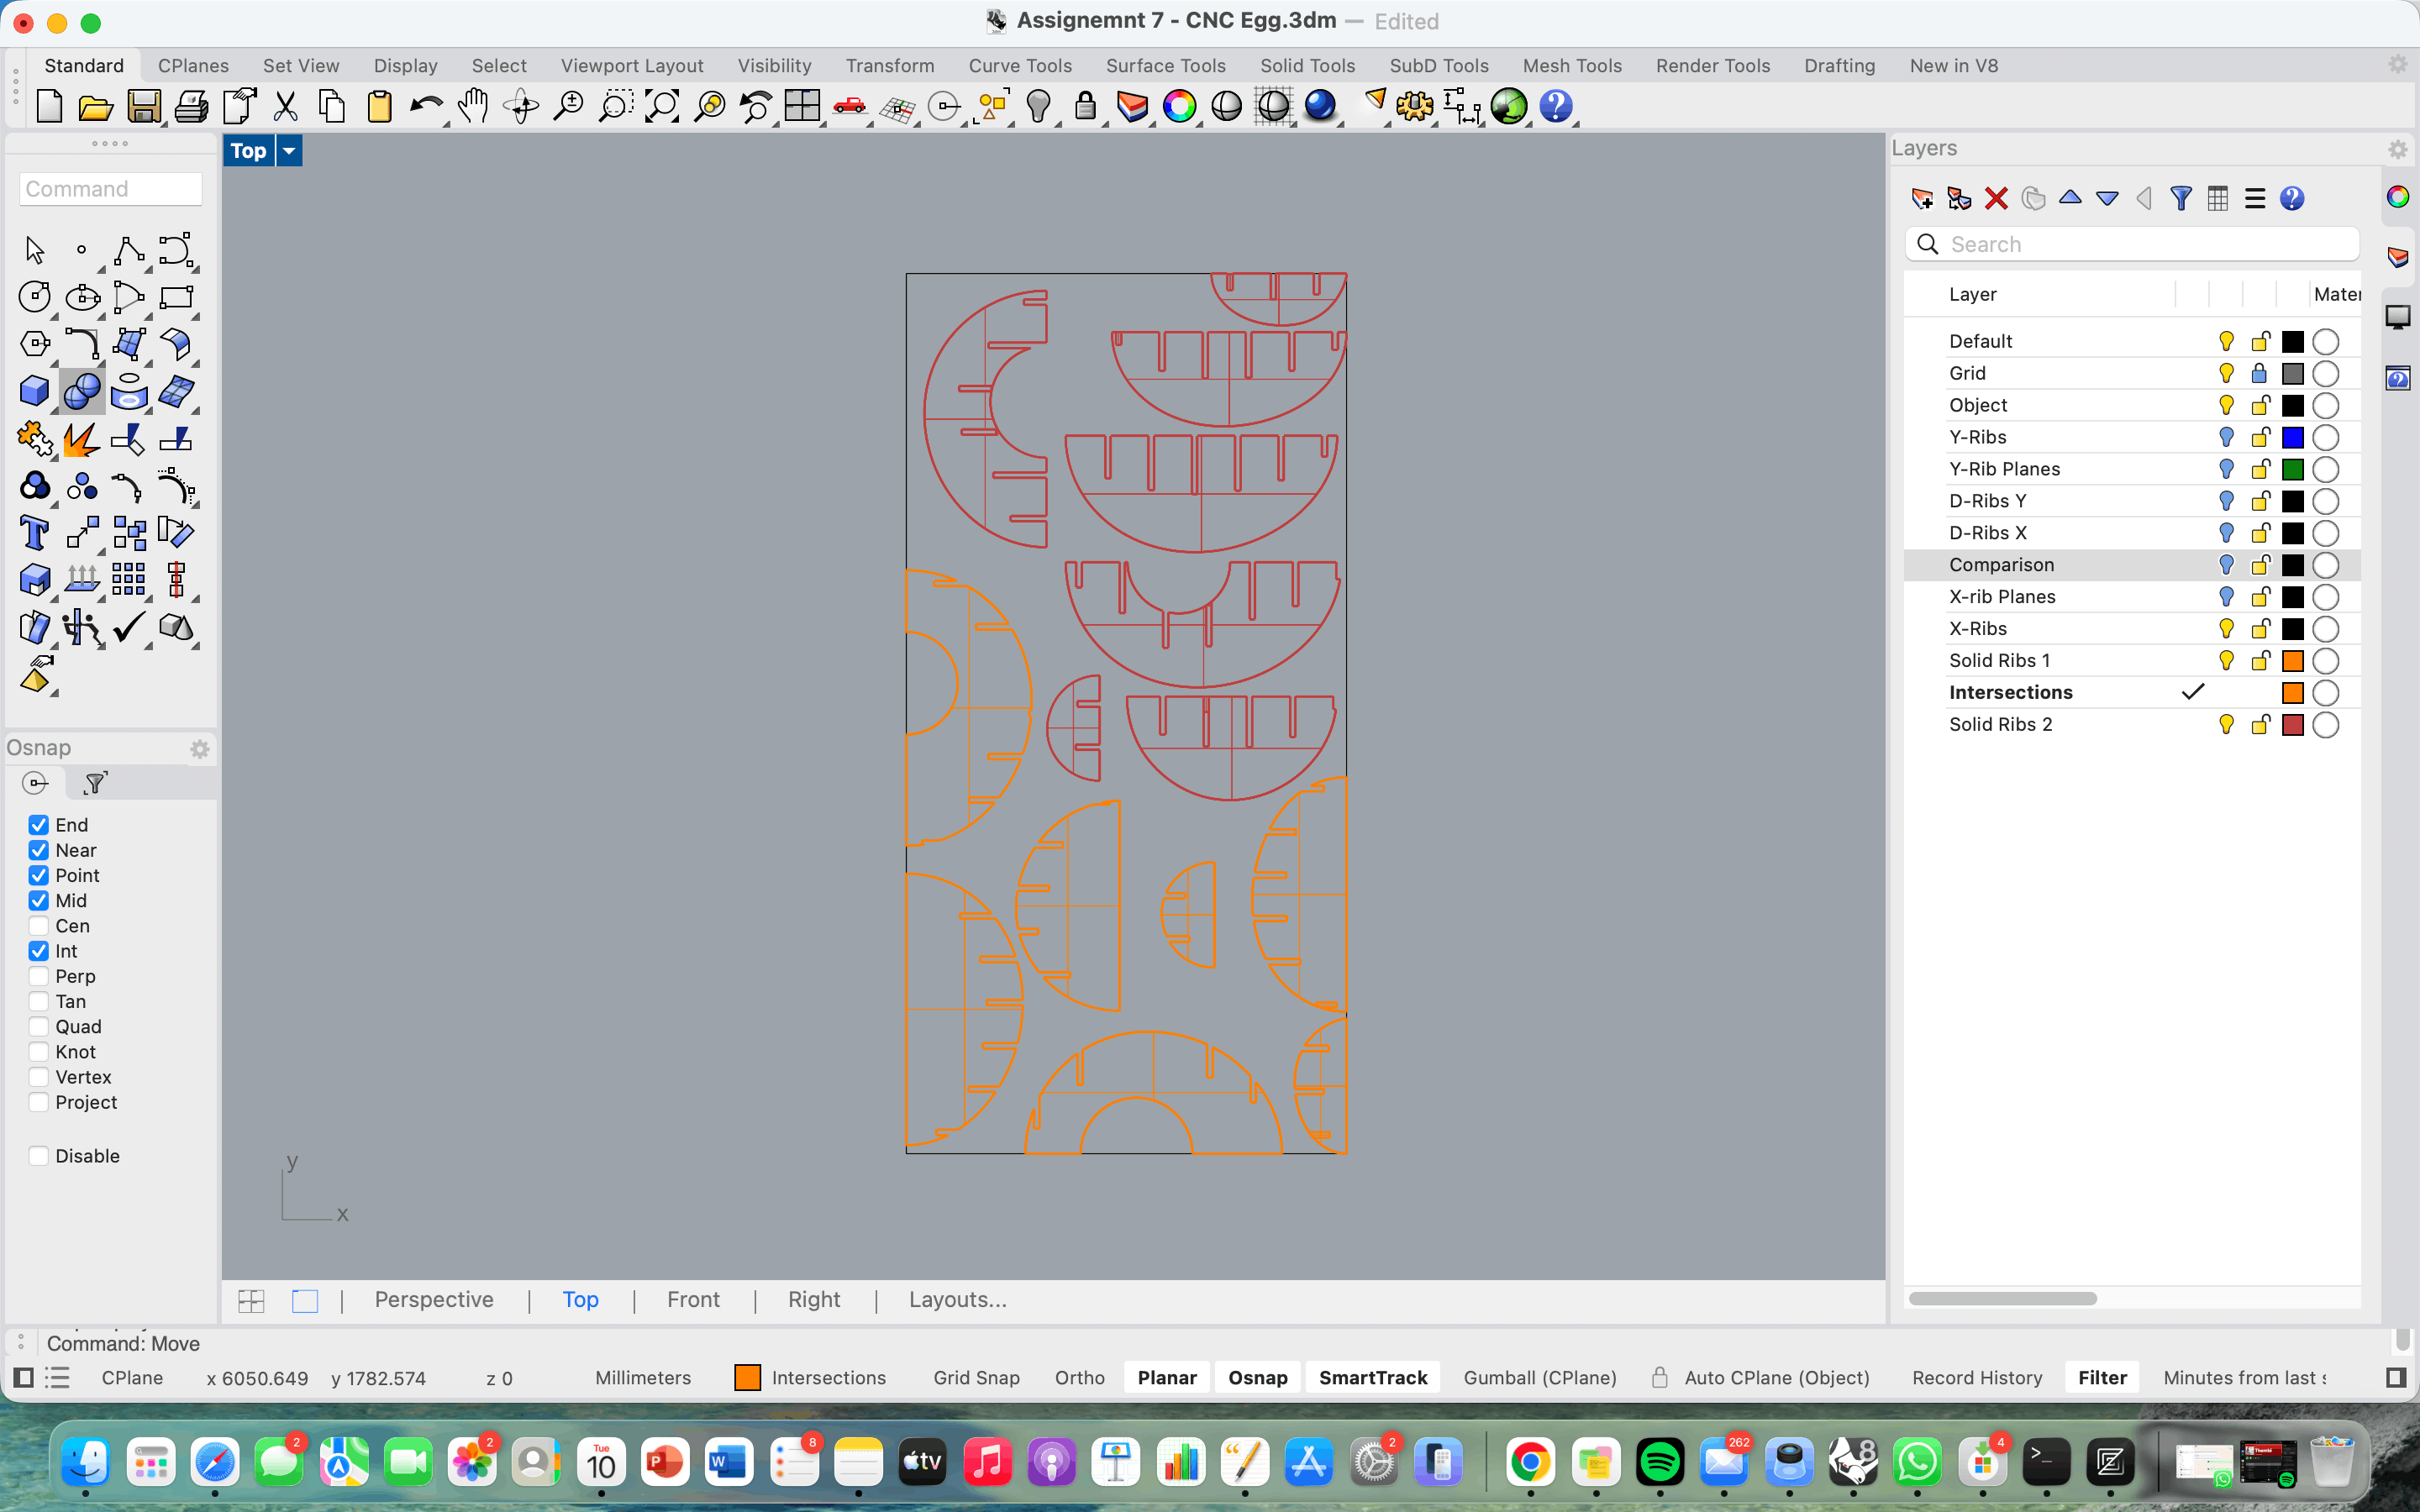Click the Save file icon
Viewport: 2420px width, 1512px height.
coord(144,106)
